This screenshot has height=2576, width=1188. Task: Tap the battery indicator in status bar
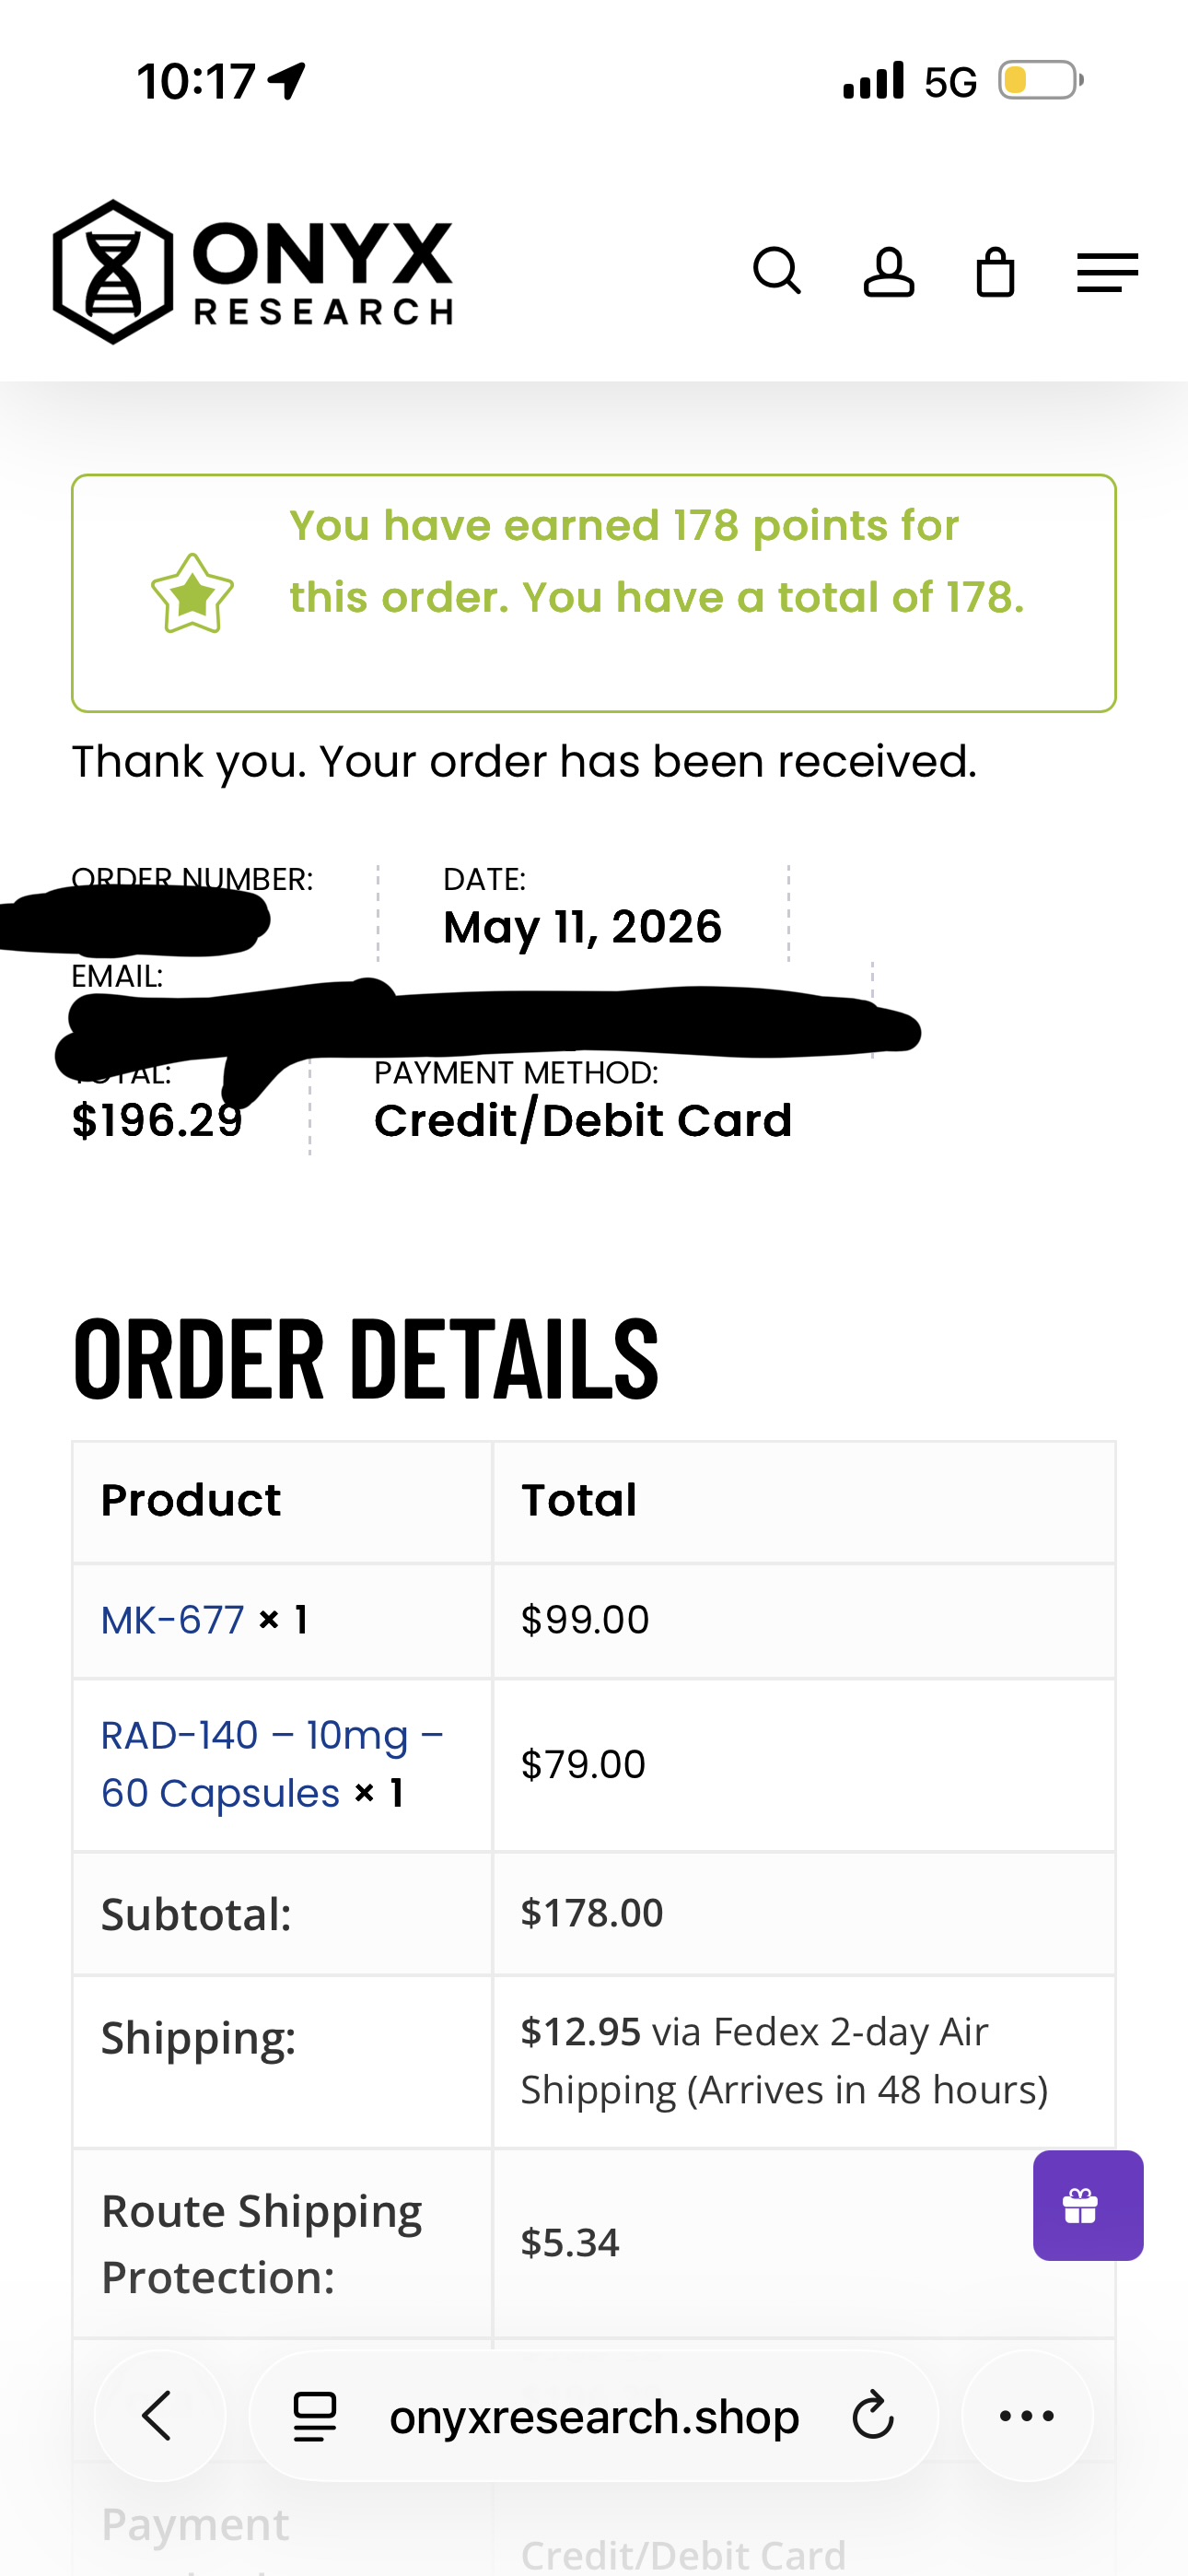1041,80
